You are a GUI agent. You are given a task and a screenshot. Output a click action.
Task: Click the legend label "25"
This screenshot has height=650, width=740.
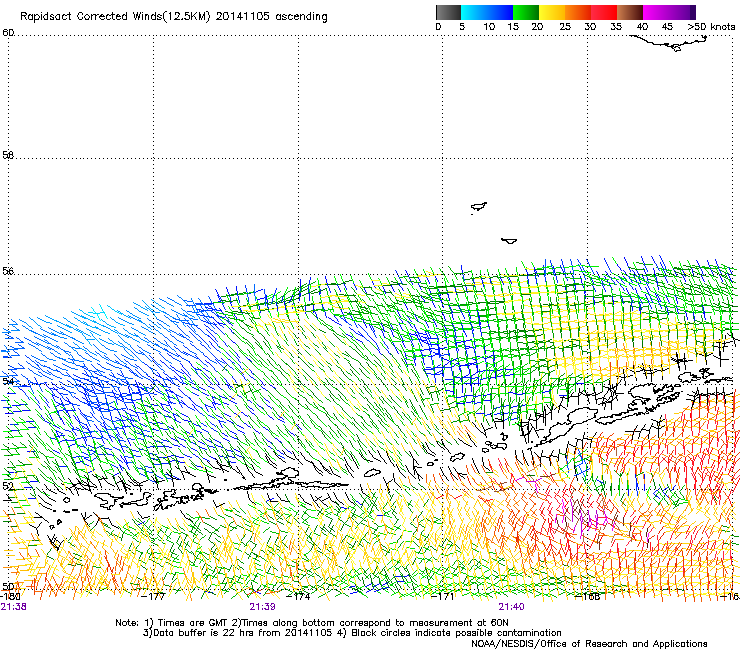pos(565,27)
